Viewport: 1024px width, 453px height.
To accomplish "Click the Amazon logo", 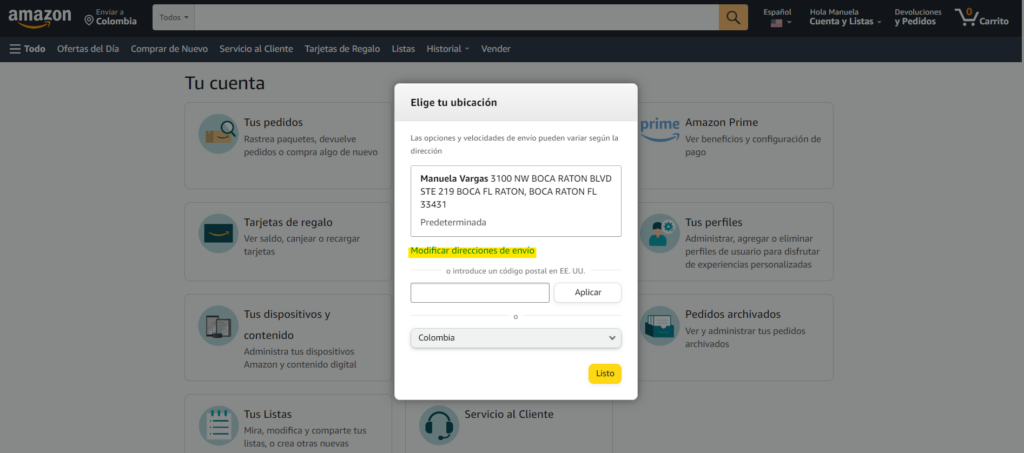I will (x=40, y=18).
